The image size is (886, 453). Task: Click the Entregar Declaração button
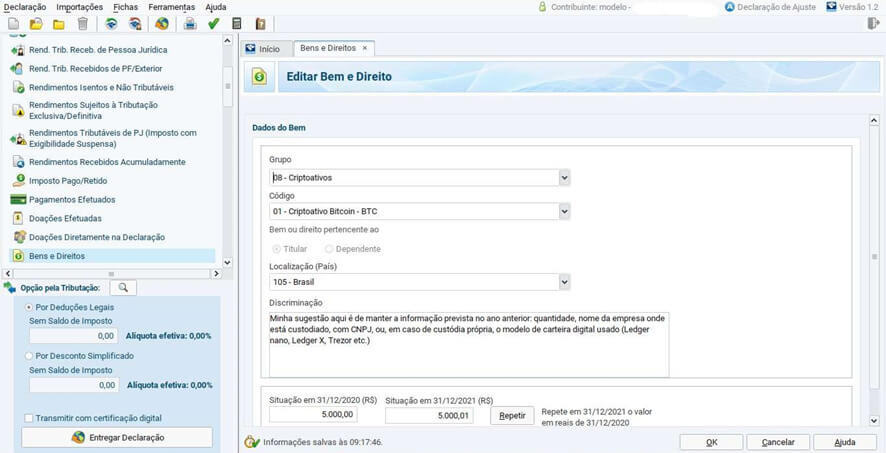tap(117, 438)
